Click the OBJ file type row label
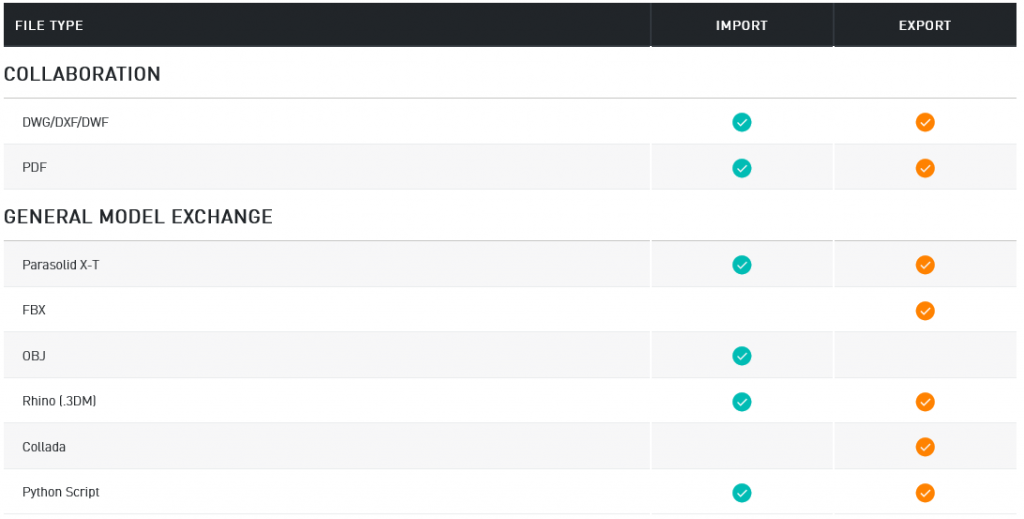The height and width of the screenshot is (519, 1024). [34, 356]
